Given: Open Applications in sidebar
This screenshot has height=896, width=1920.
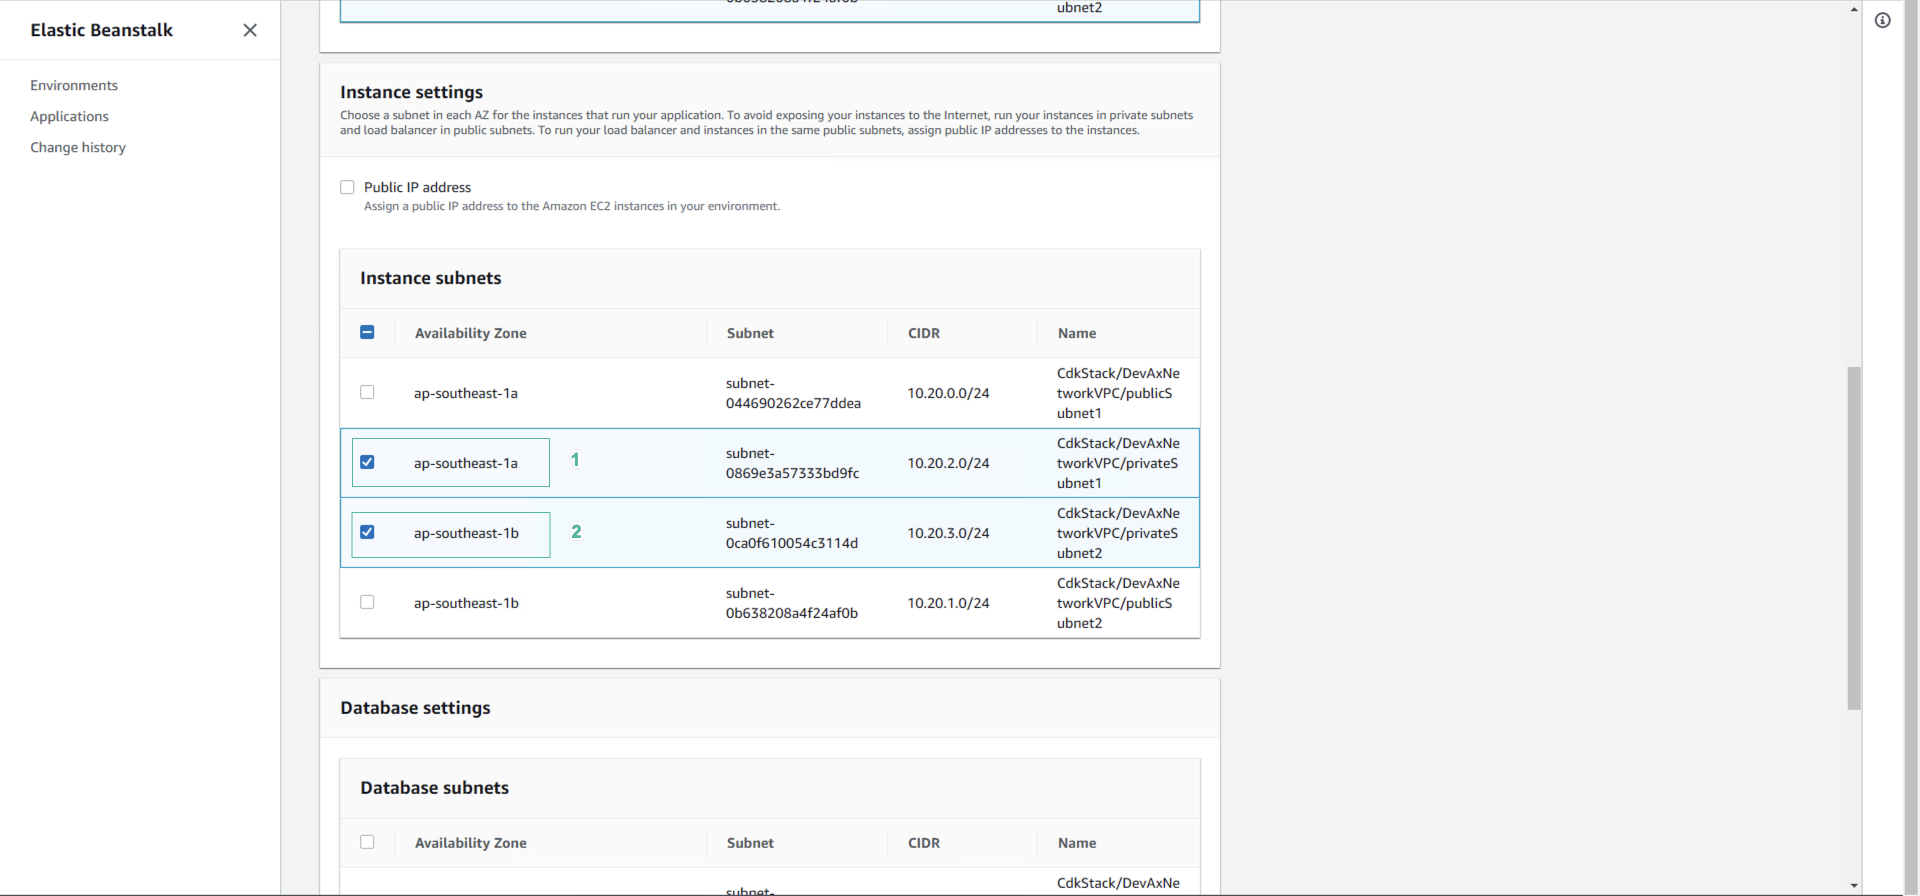Looking at the screenshot, I should [x=69, y=116].
